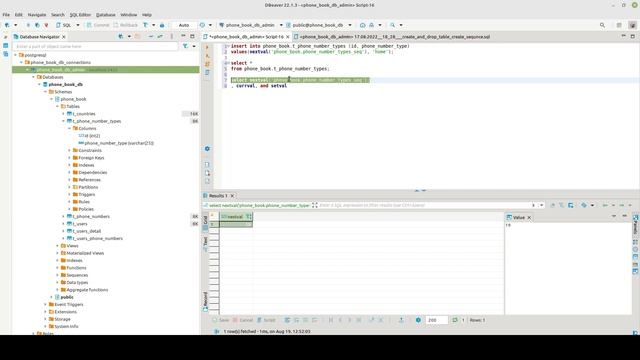Image resolution: width=640 pixels, height=360 pixels.
Task: Toggle the Auto commit mode field
Action: click(x=184, y=25)
